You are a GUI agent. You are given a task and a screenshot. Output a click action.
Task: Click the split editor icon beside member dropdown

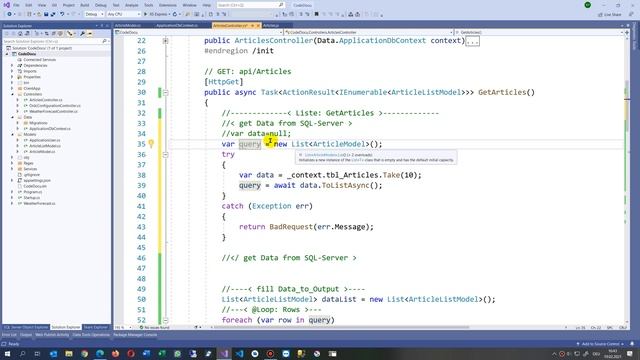[627, 32]
